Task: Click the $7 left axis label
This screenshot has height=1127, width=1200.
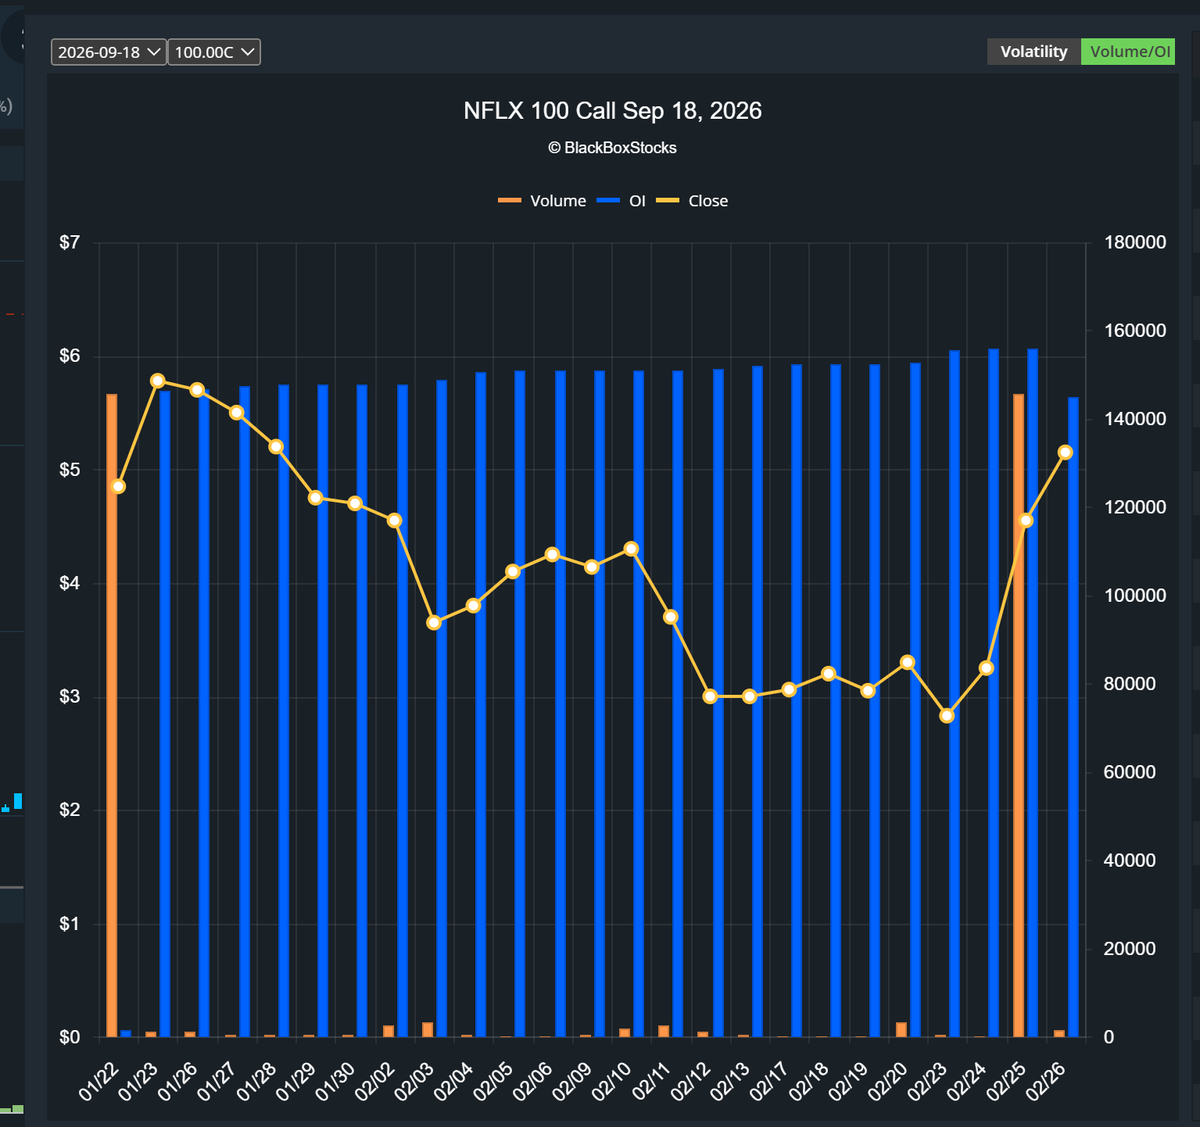Action: click(x=69, y=243)
